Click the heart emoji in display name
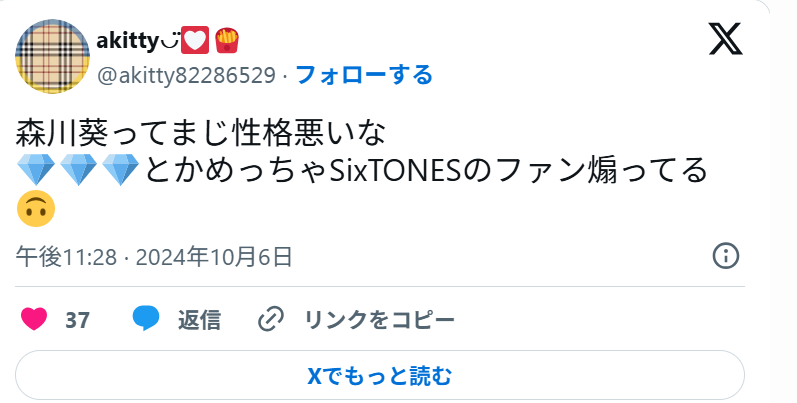Viewport: 797px width, 403px height. [195, 40]
